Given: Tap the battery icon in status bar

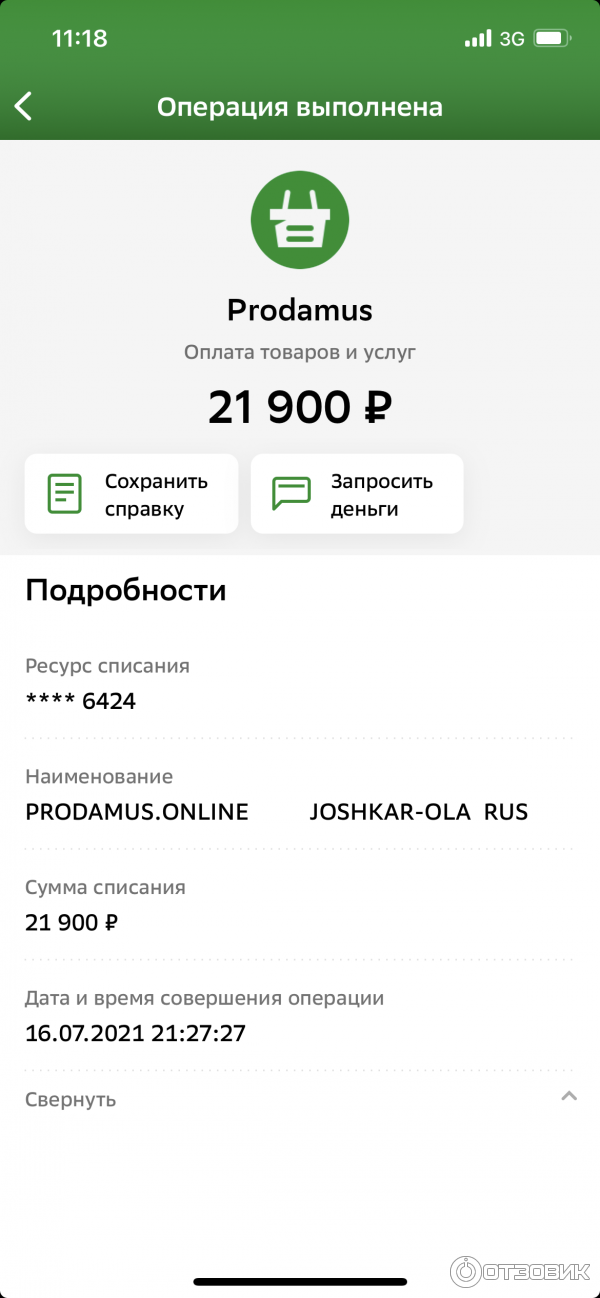Looking at the screenshot, I should click(552, 39).
